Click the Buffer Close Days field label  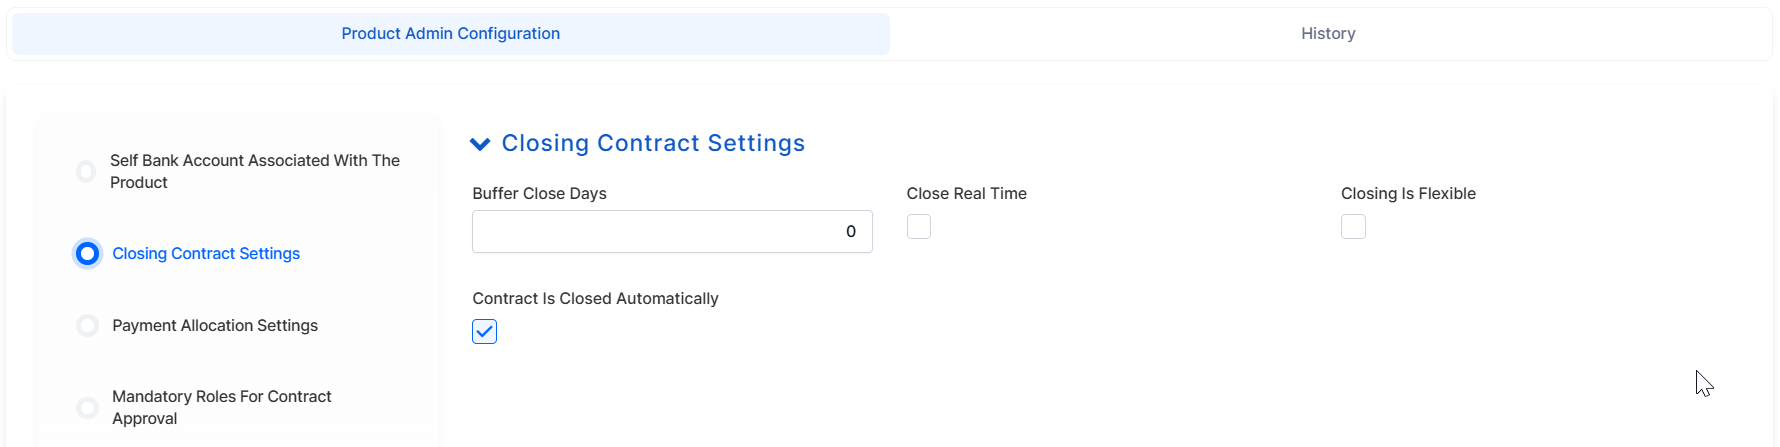pyautogui.click(x=539, y=194)
